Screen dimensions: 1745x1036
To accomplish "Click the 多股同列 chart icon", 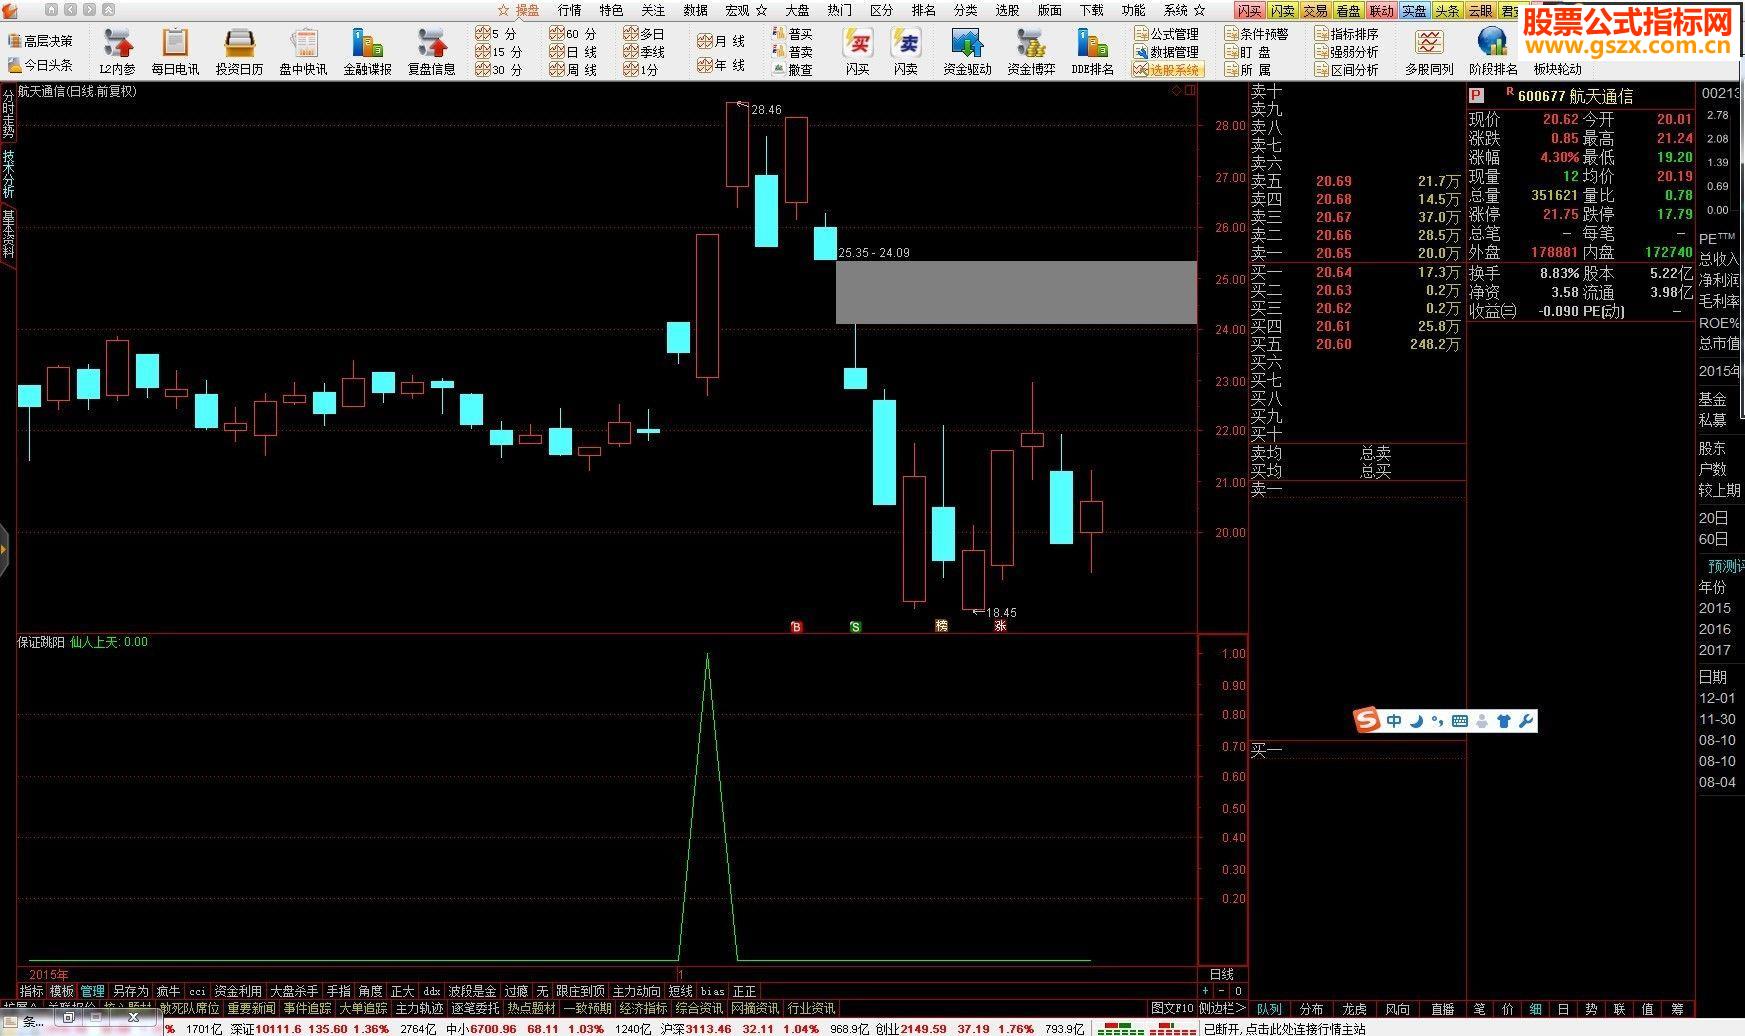I will 1429,51.
